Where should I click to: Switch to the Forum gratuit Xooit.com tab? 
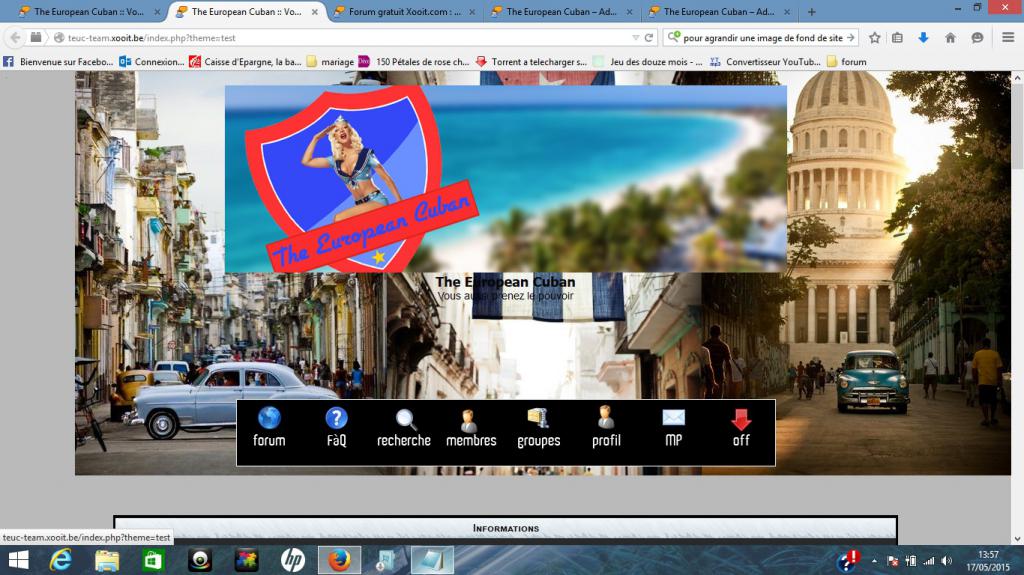(x=404, y=12)
